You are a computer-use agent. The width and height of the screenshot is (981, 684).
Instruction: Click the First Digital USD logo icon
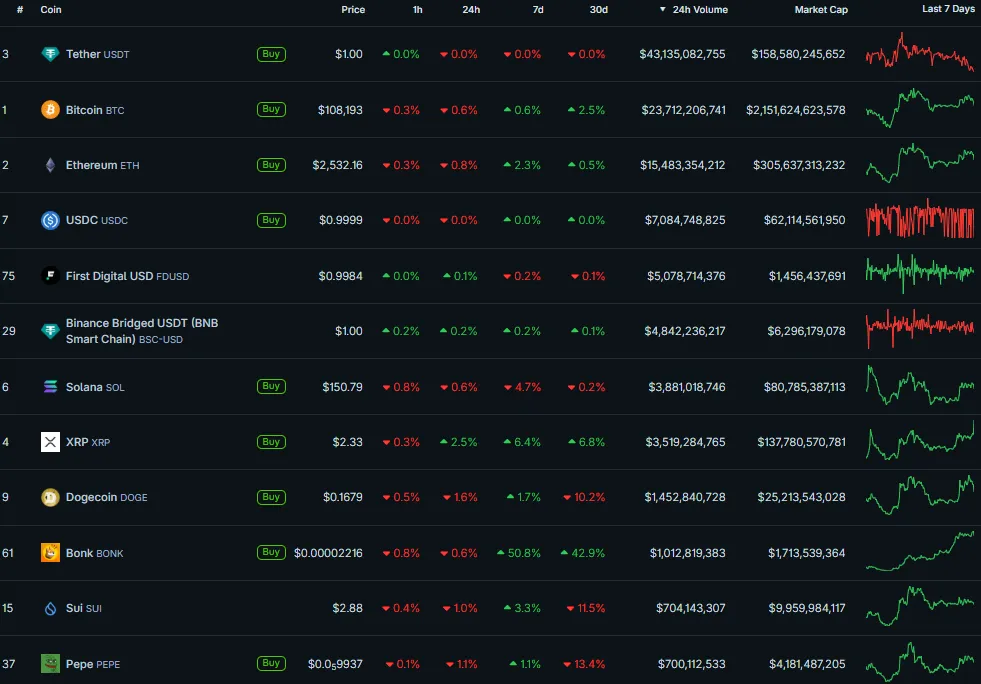point(50,275)
